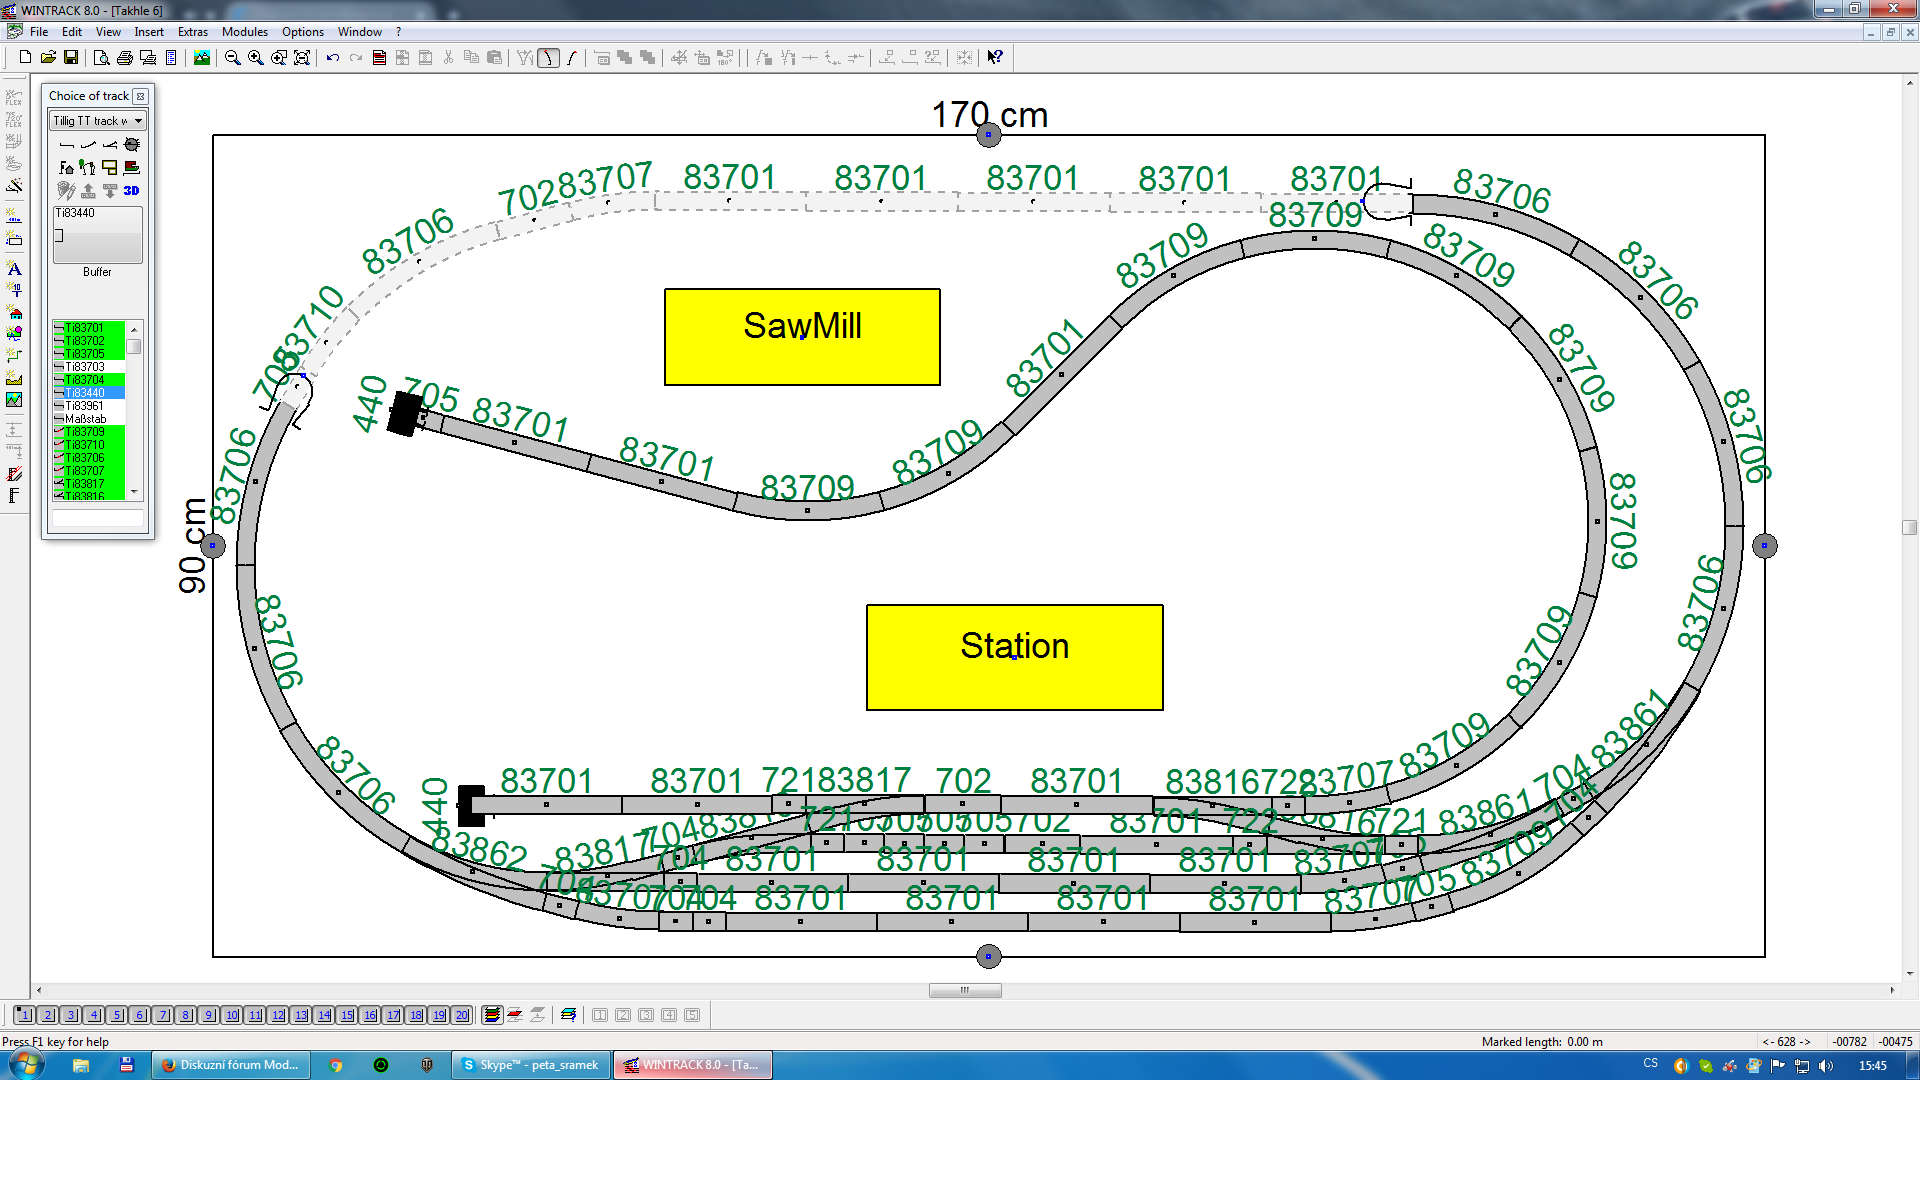
Task: Open the Extras menu
Action: [x=192, y=32]
